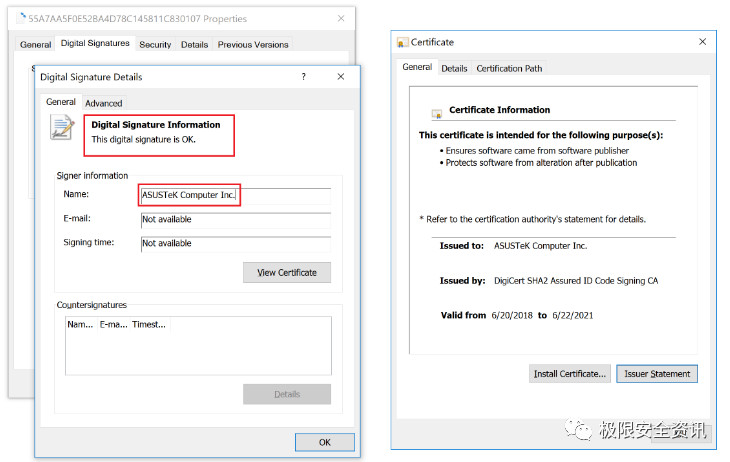Viewport: 730px width, 462px height.
Task: Click the Install Certificate... button
Action: click(x=569, y=374)
